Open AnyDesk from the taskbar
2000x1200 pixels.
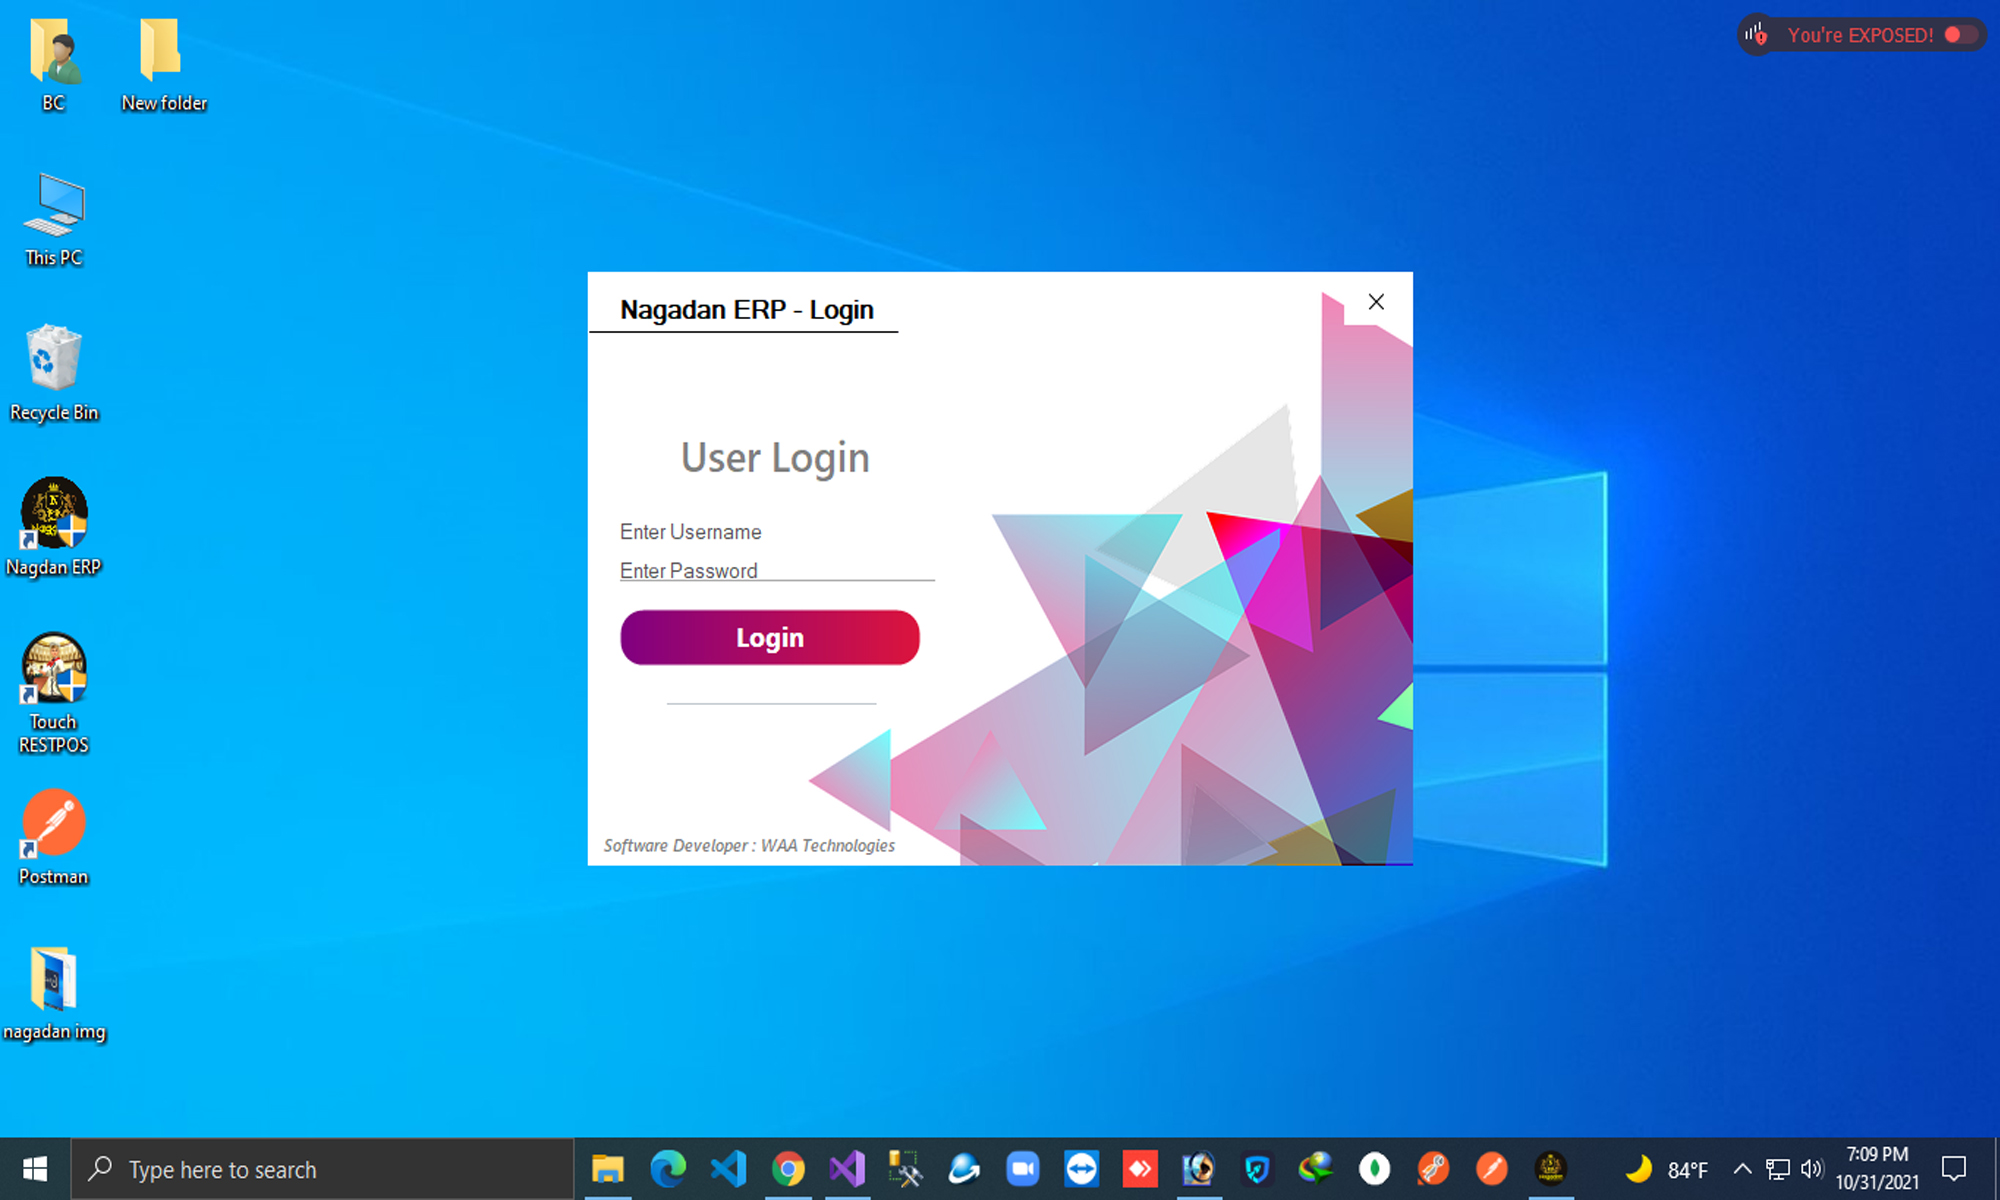(x=1140, y=1169)
